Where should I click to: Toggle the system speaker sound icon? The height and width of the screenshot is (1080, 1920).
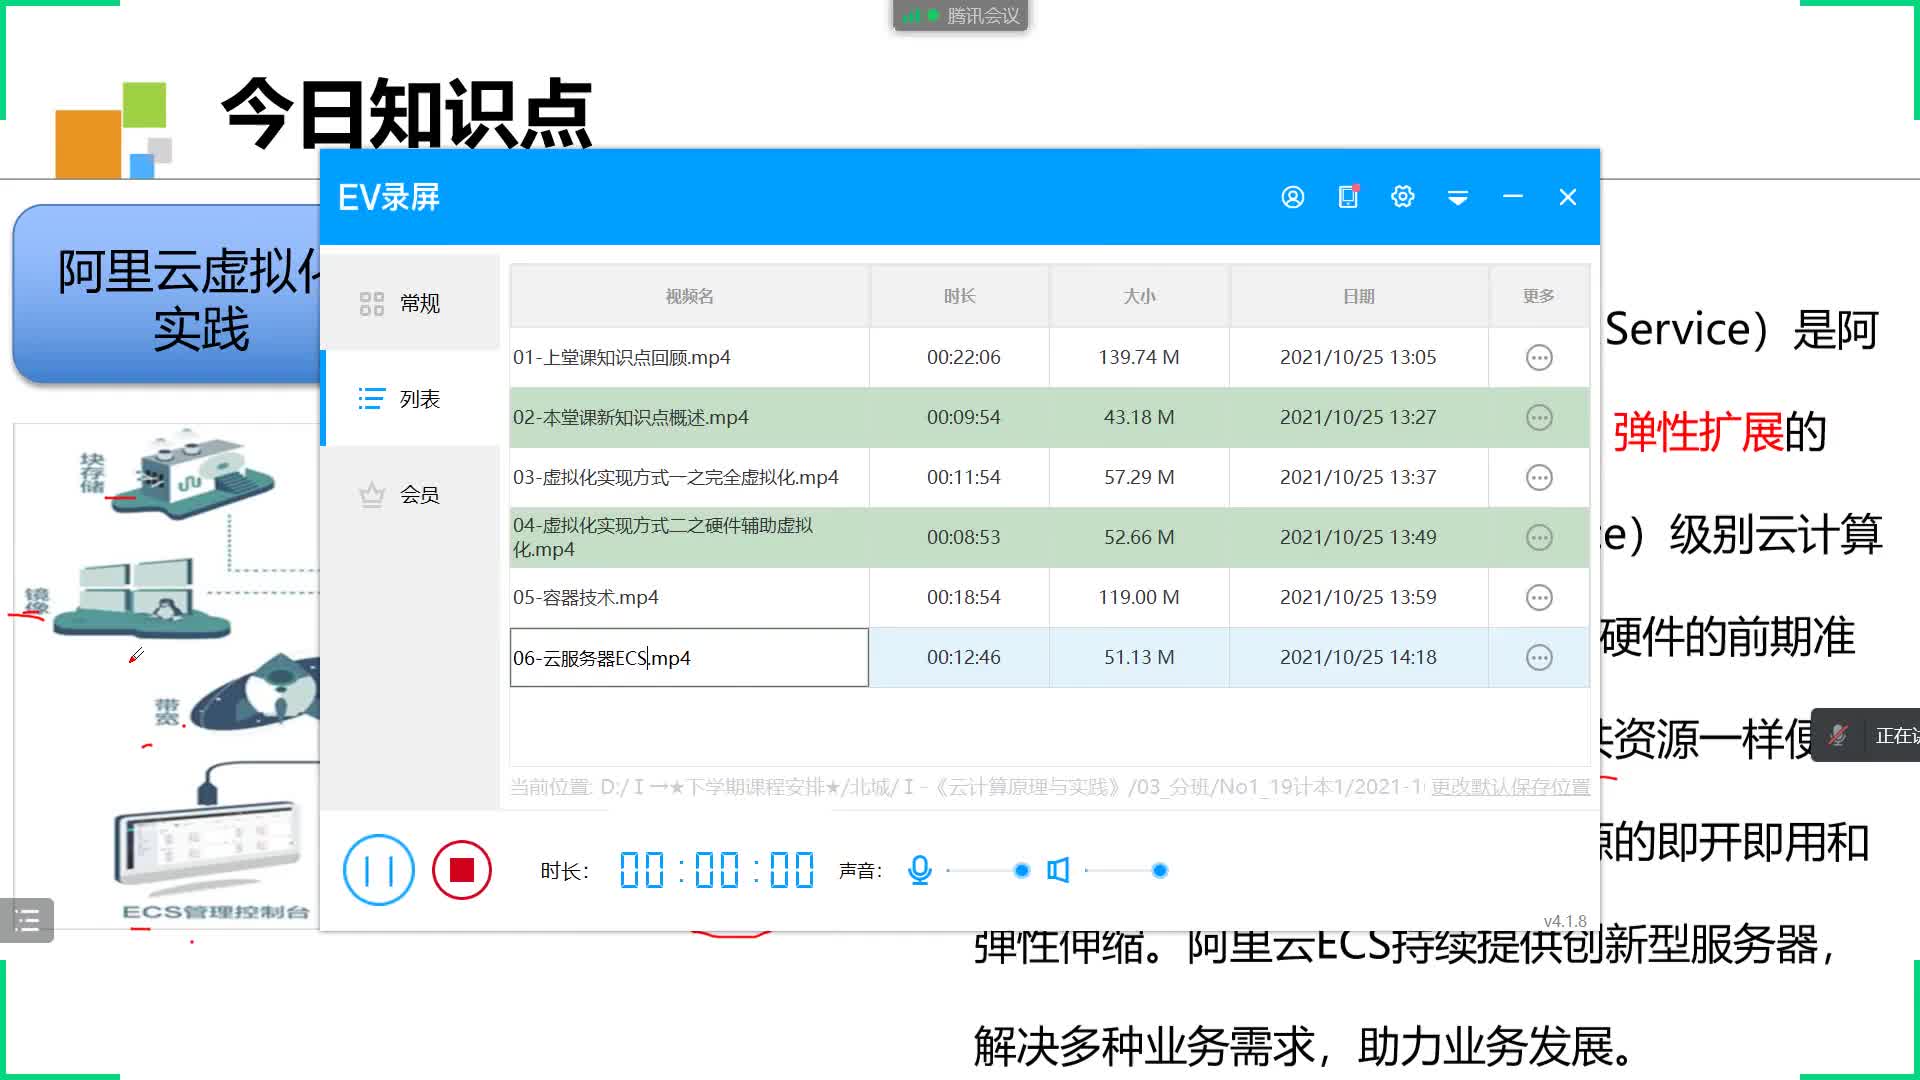click(x=1058, y=870)
